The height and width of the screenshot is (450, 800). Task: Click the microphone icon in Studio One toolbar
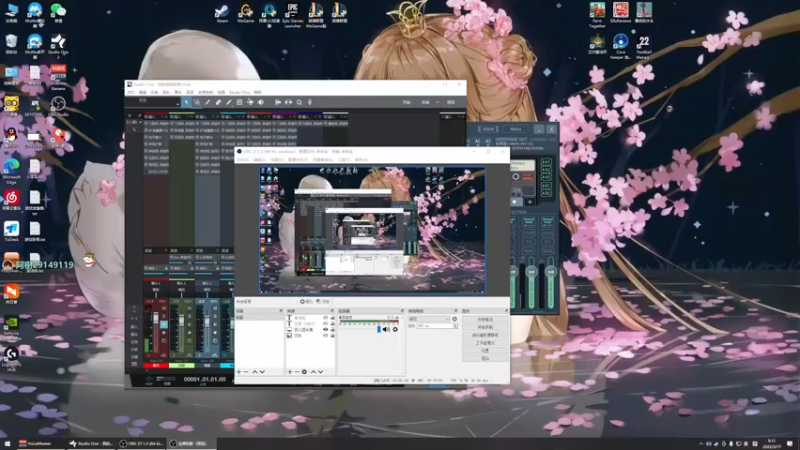310,103
